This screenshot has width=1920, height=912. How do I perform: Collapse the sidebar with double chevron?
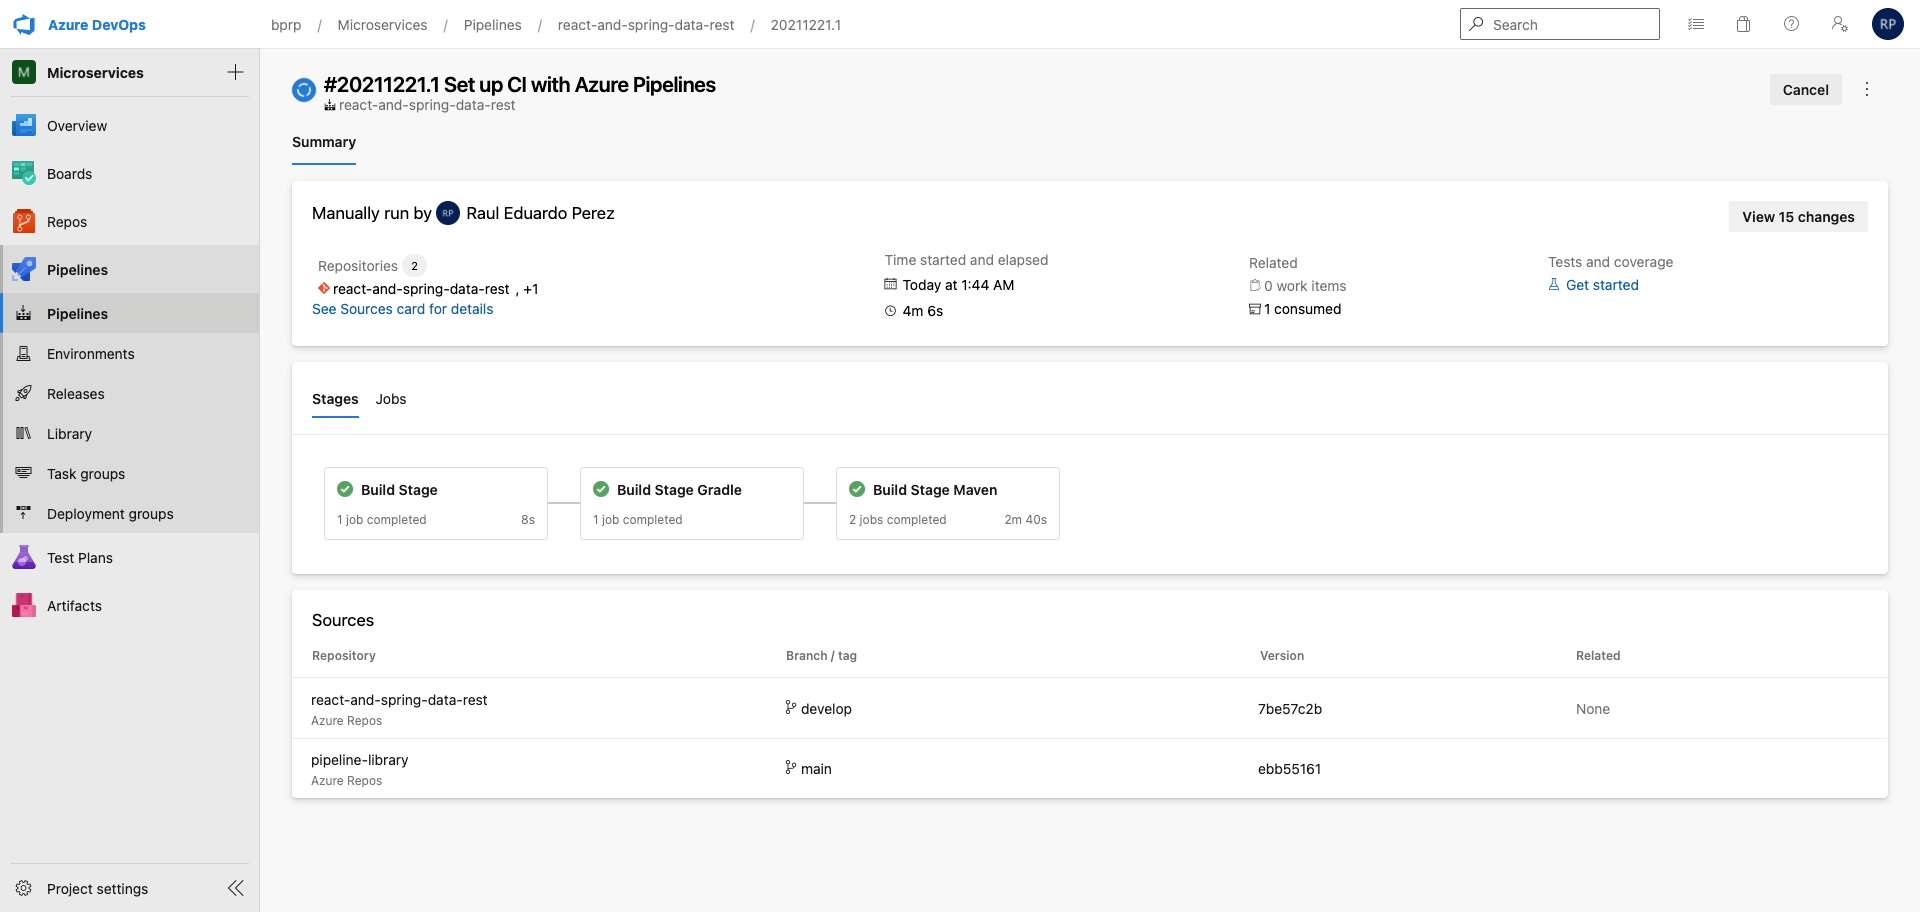[236, 888]
